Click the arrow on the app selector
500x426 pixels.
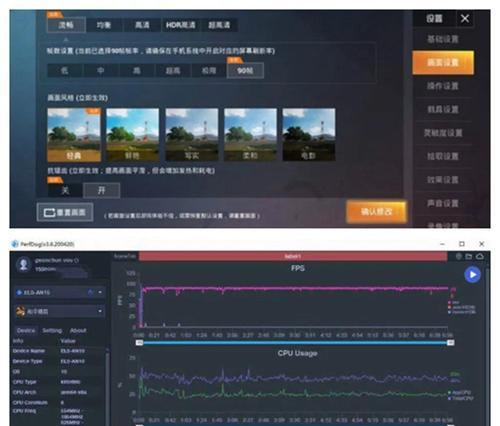(100, 311)
